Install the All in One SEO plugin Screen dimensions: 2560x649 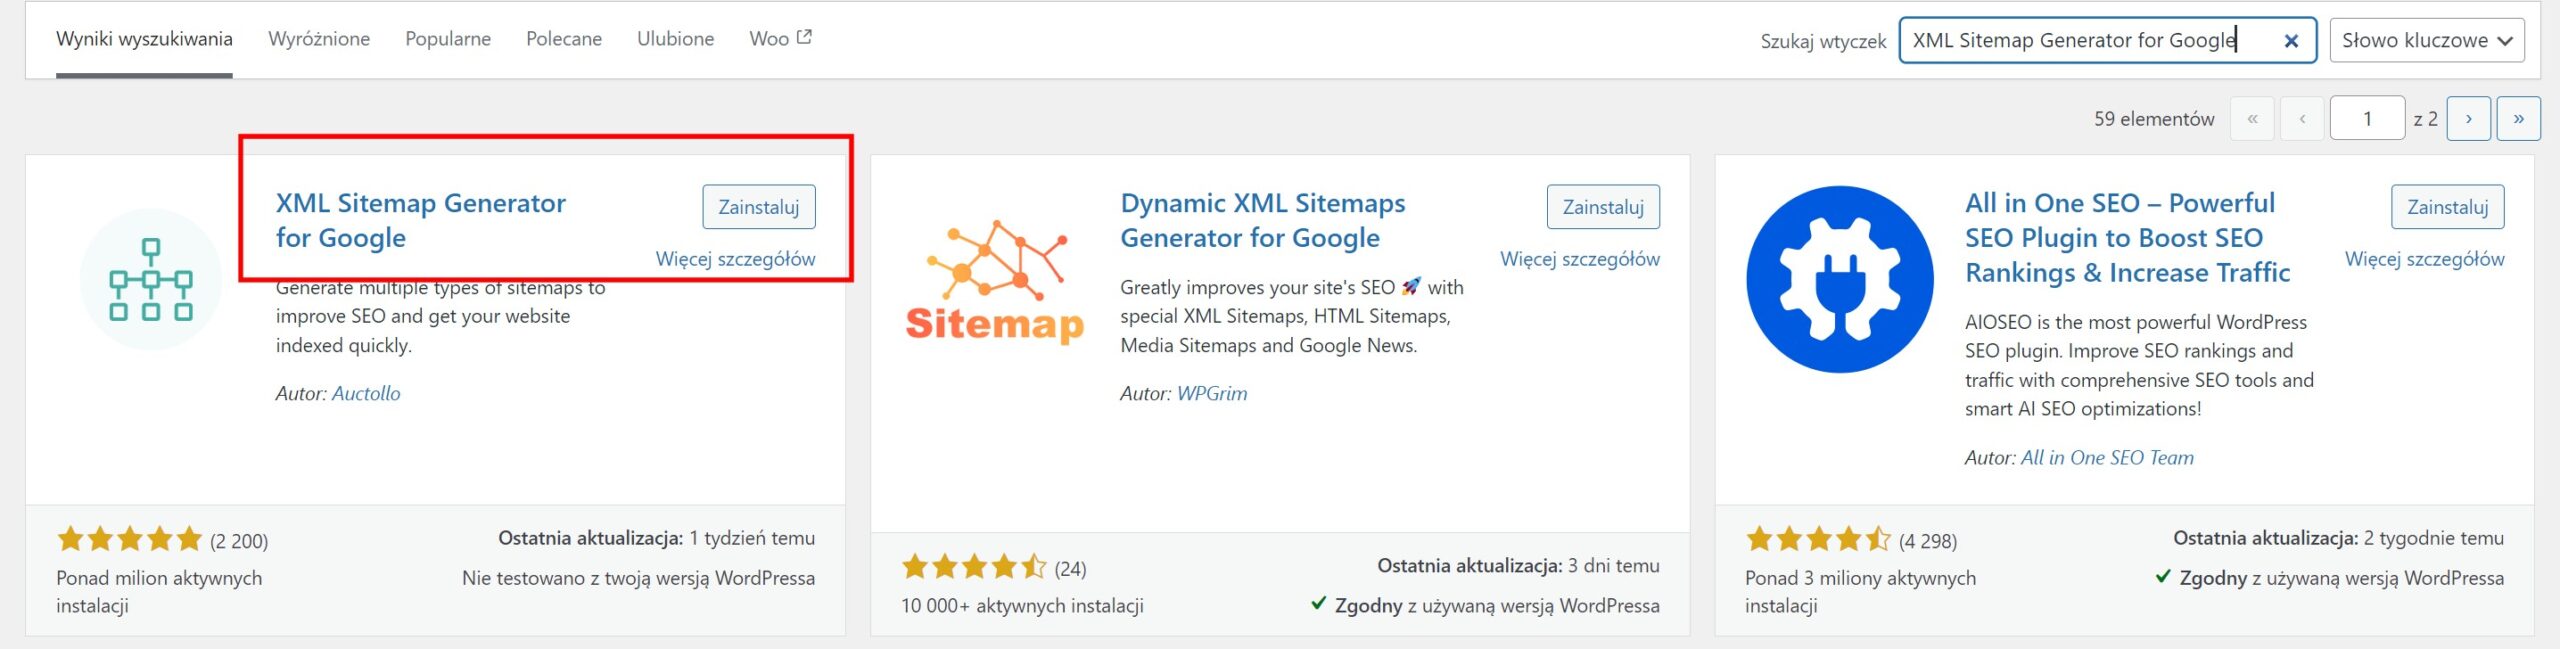pyautogui.click(x=2447, y=207)
